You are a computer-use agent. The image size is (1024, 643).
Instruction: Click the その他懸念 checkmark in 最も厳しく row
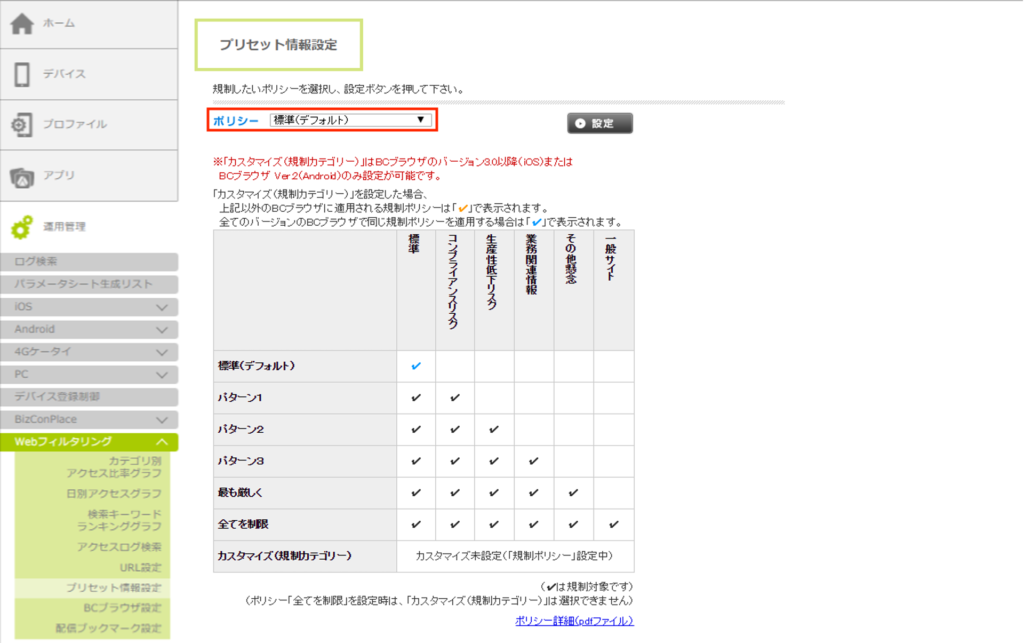point(573,493)
